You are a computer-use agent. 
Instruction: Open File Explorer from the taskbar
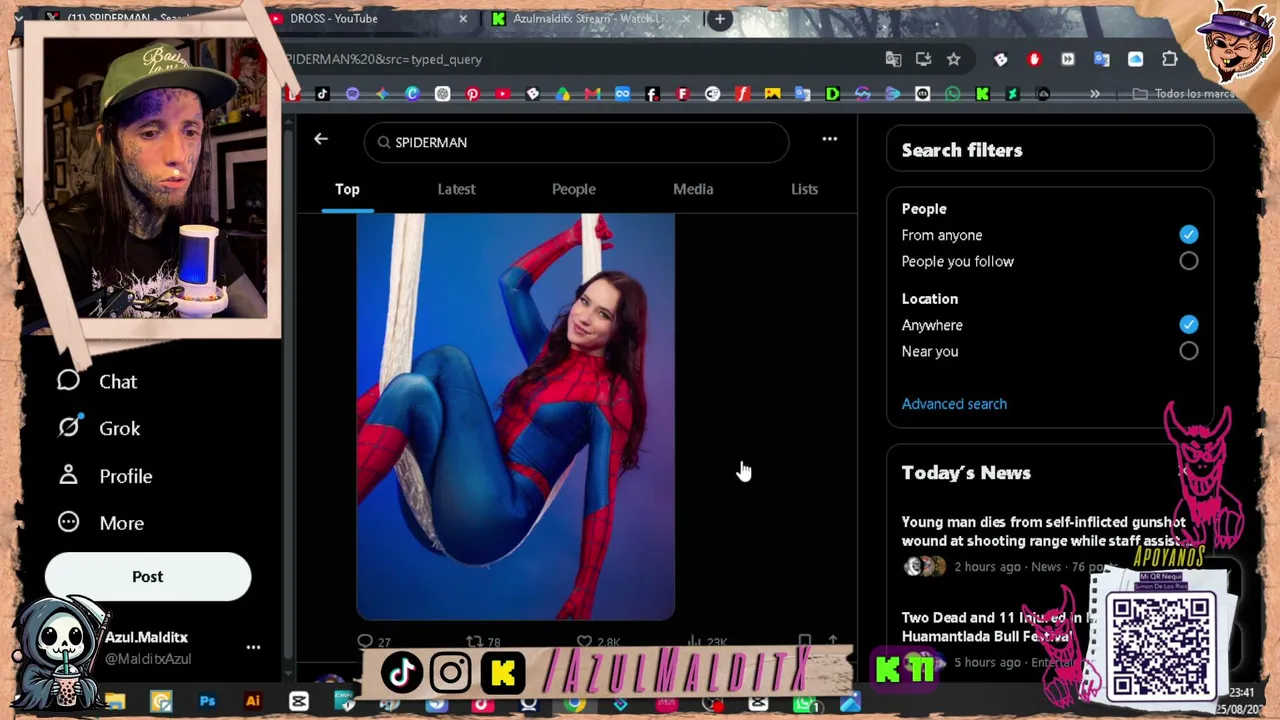115,702
